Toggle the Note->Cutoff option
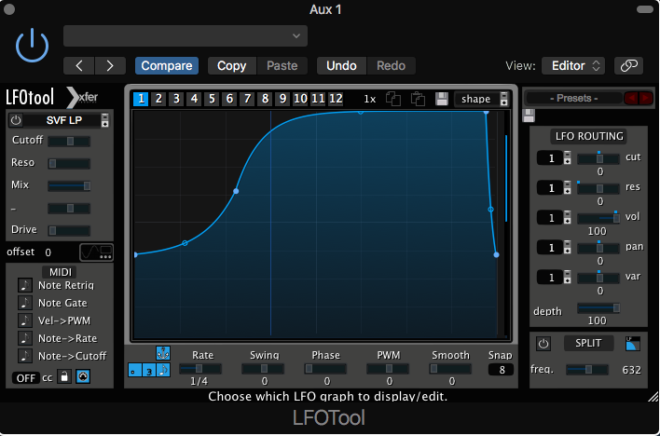Viewport: 660px width, 436px height. [25, 356]
